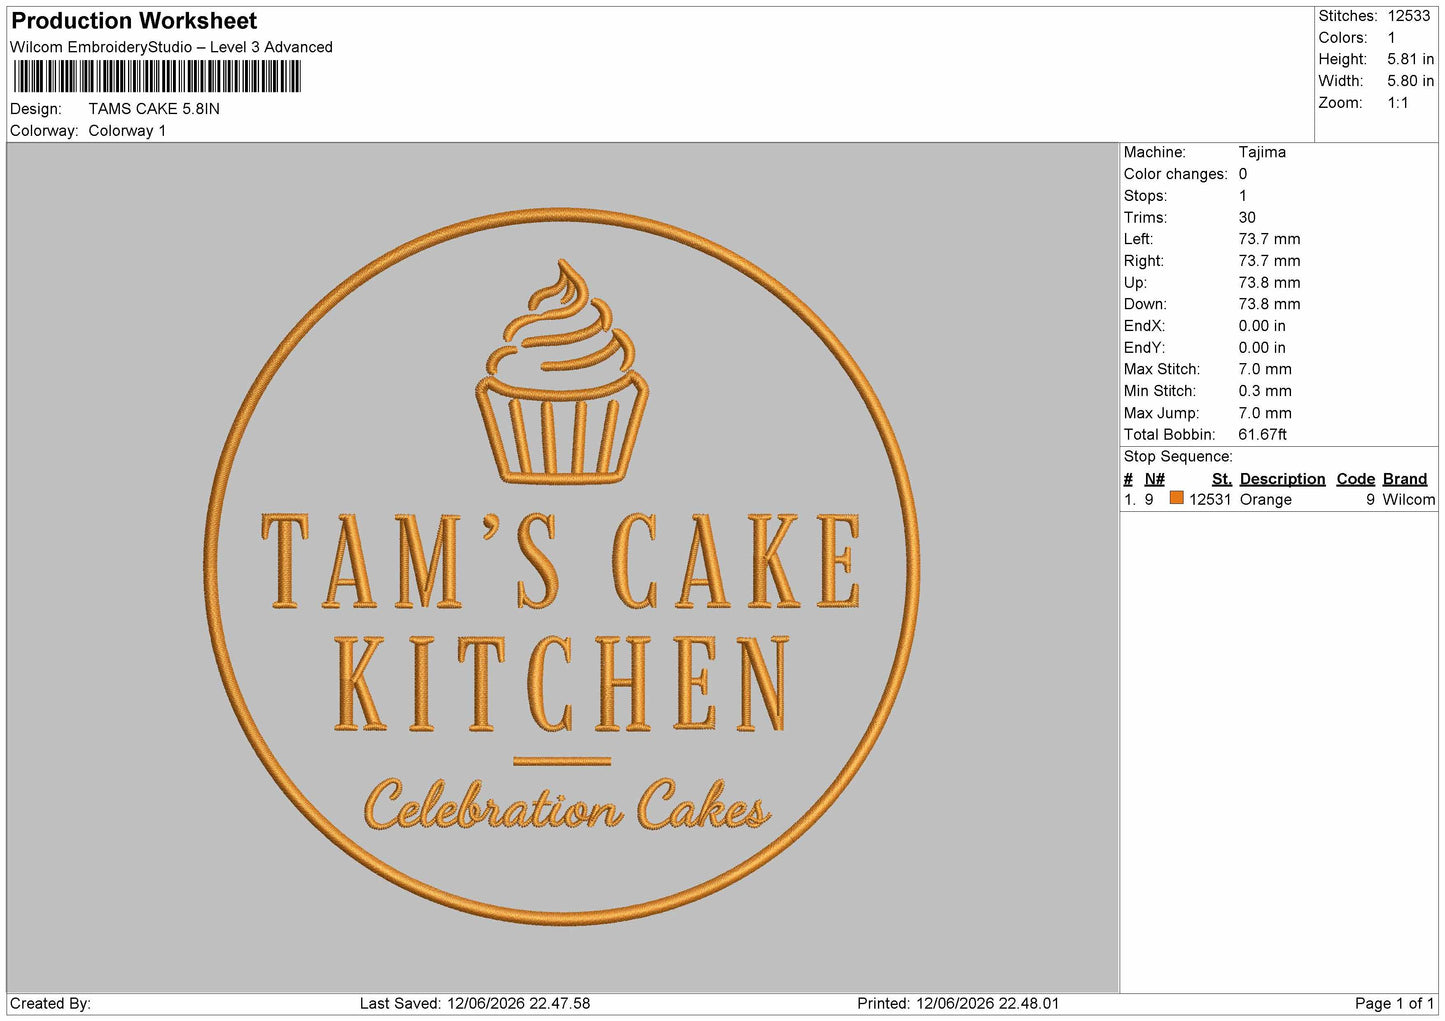Click the Left value '73.7 mm'
1445x1021 pixels.
click(x=1269, y=239)
